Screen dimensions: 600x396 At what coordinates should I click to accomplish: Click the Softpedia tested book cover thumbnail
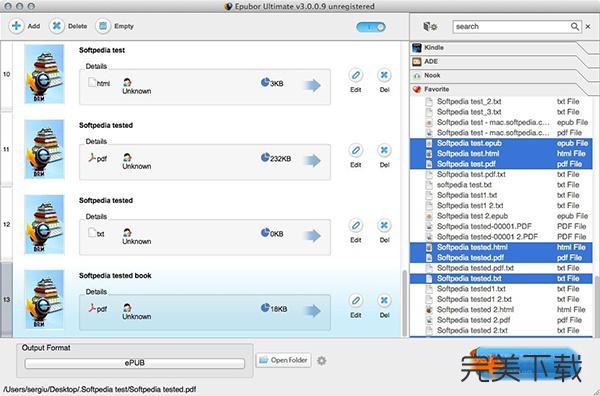[x=44, y=300]
